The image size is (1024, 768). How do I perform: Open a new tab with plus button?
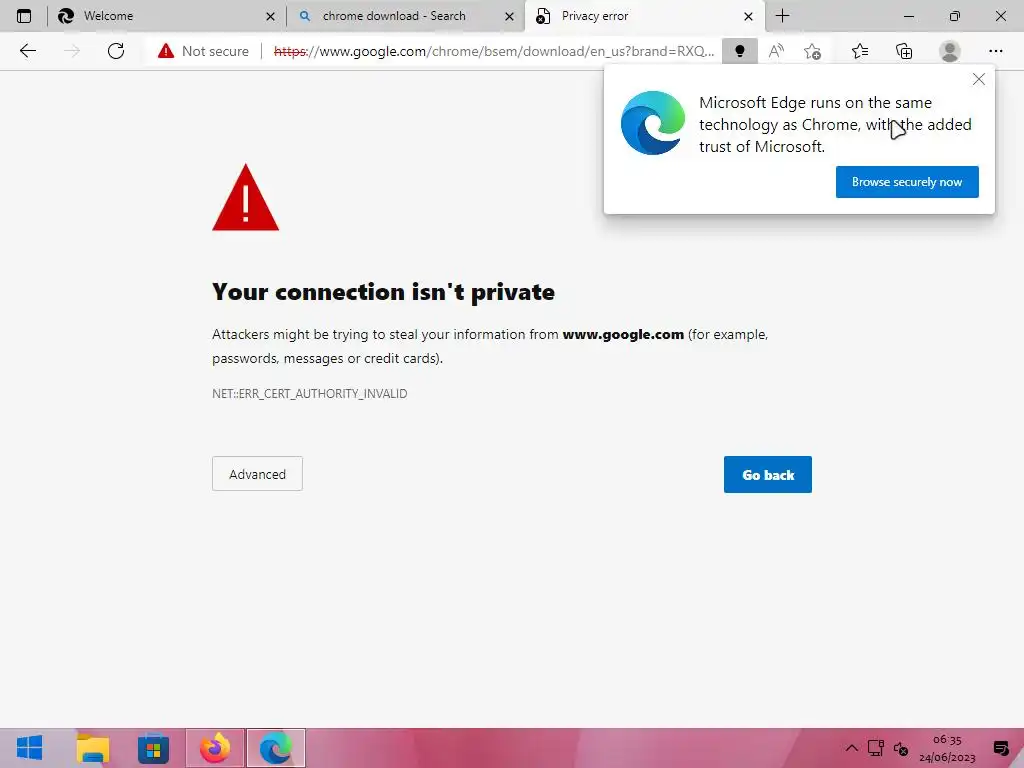coord(782,16)
